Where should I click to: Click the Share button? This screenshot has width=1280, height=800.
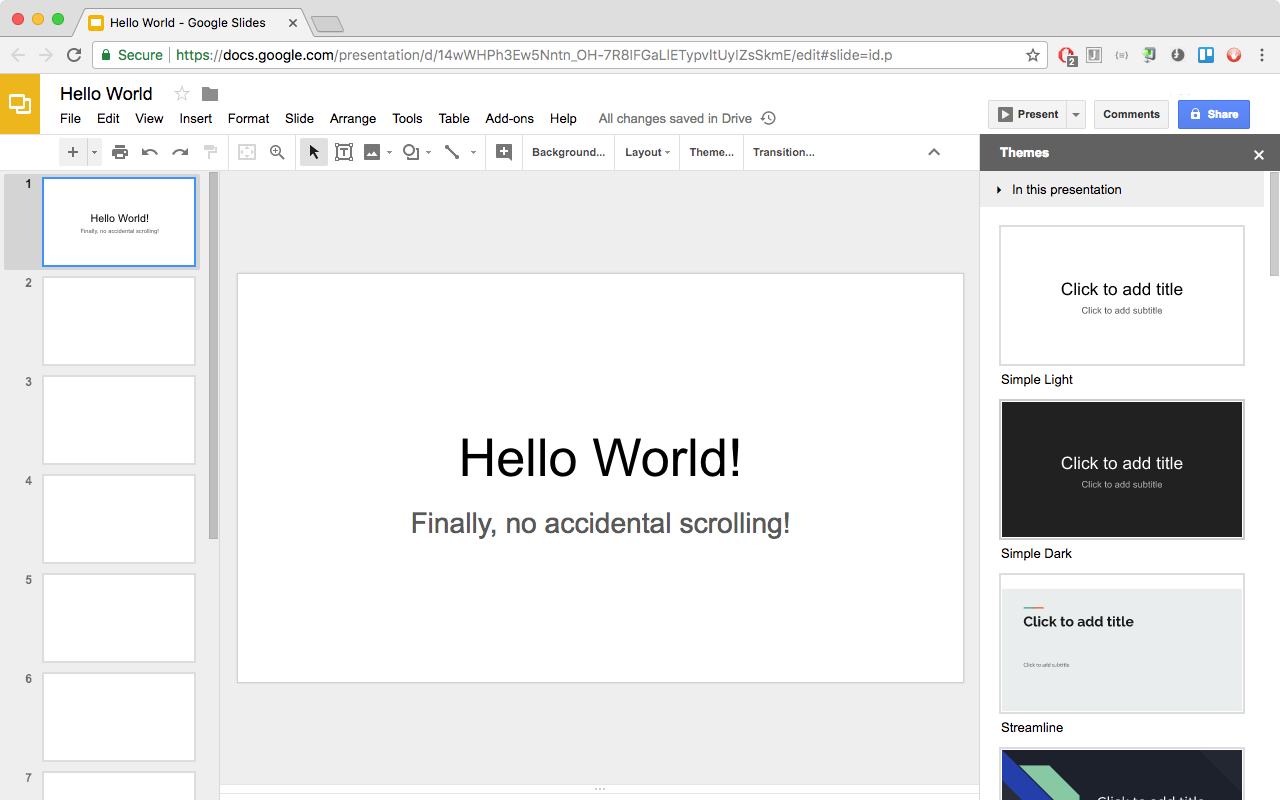1214,114
